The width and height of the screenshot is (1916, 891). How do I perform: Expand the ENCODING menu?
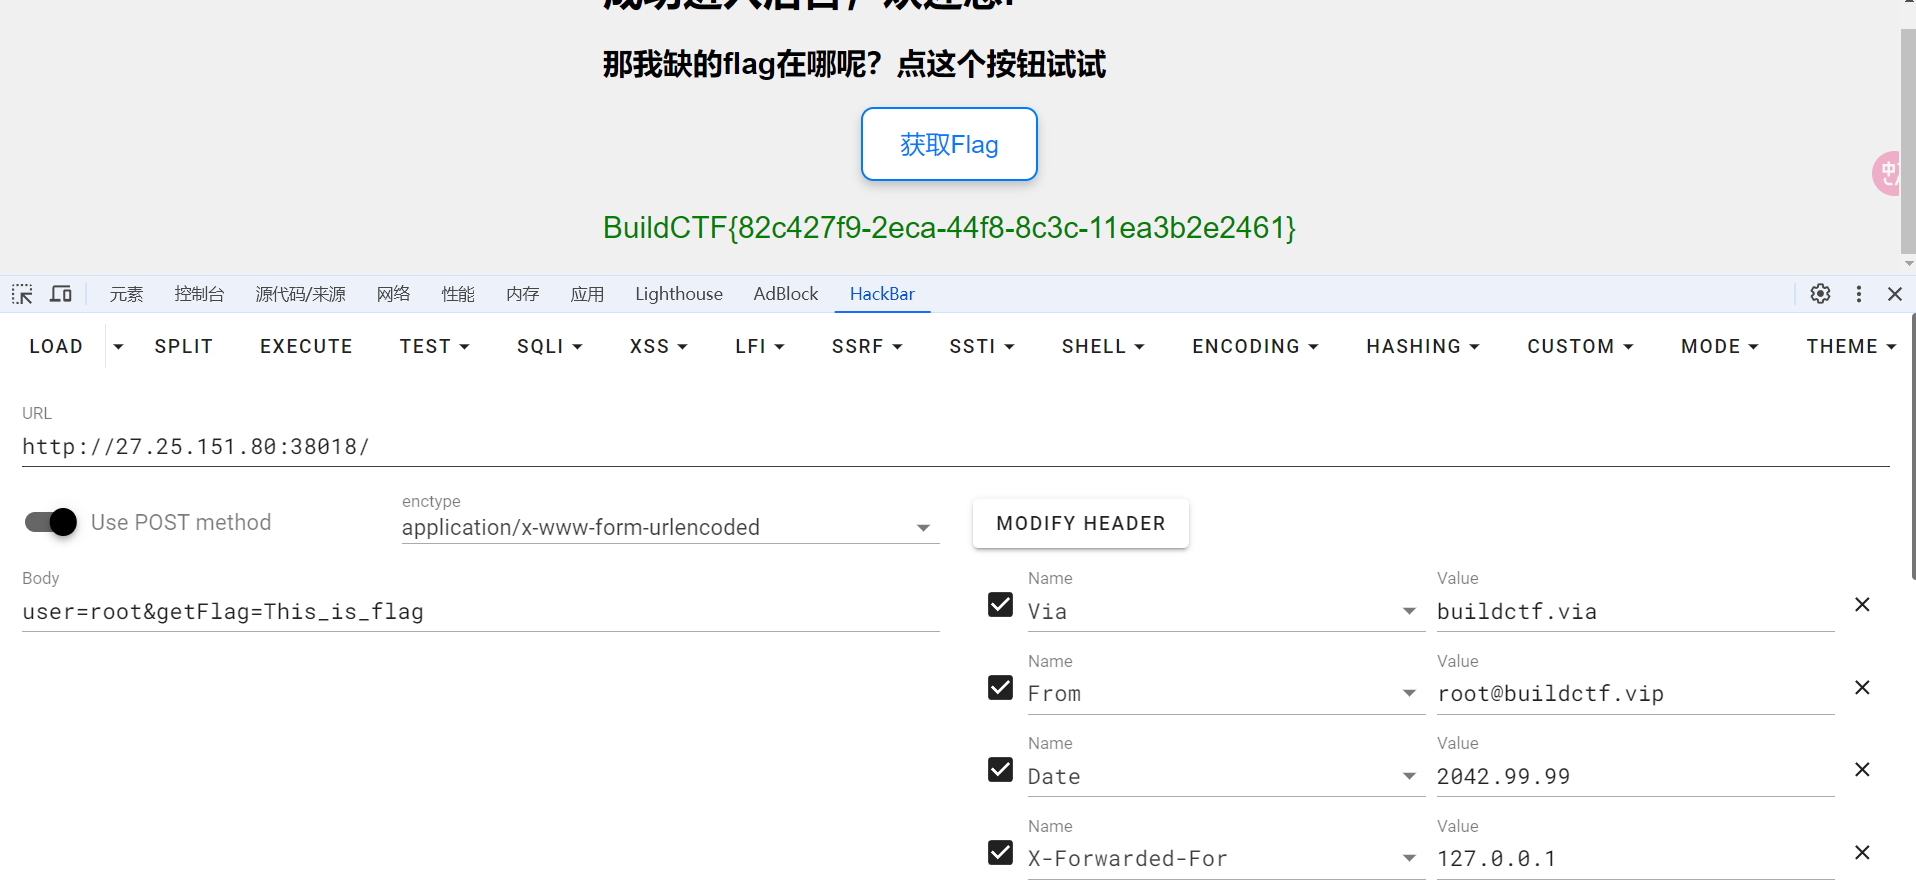point(1255,346)
